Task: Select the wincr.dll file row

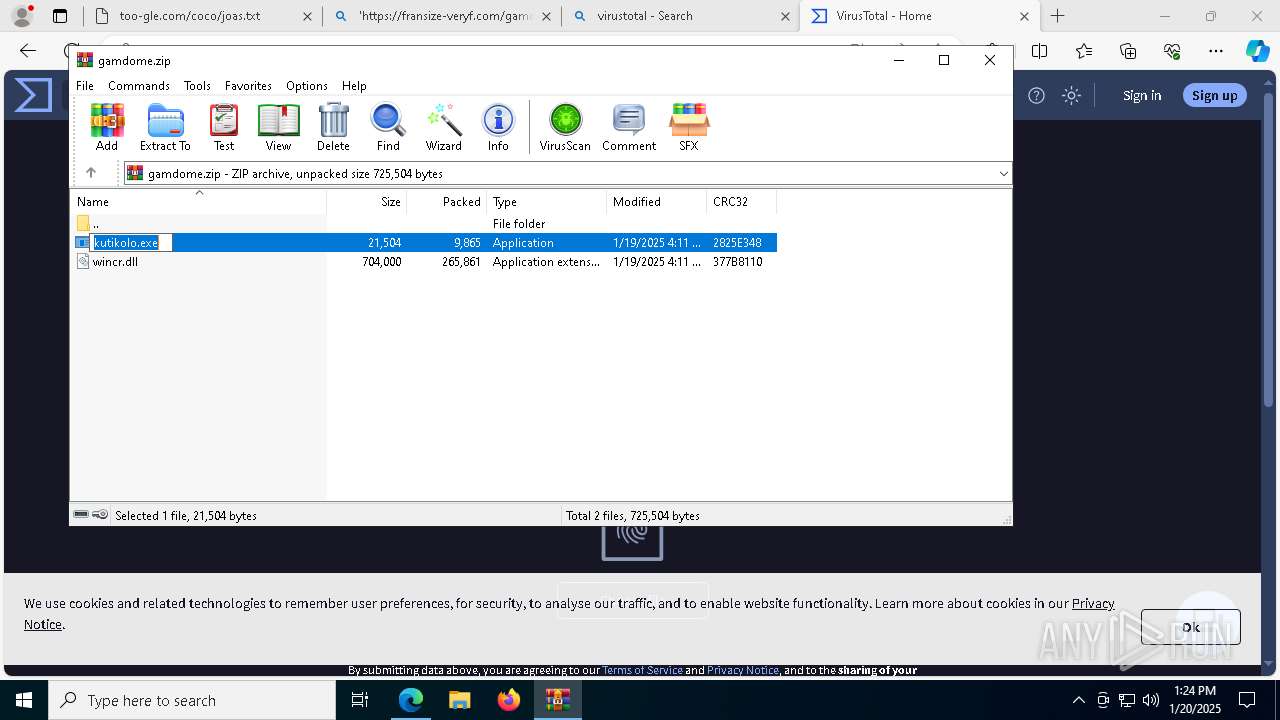Action: (x=425, y=262)
